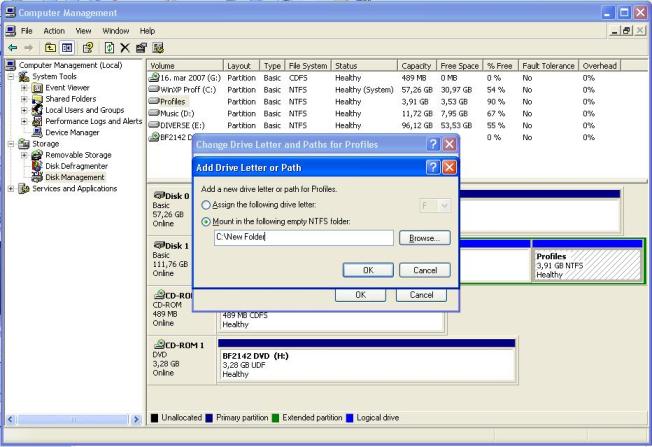Click Cancel in Add Drive Letter dialog

click(x=425, y=270)
